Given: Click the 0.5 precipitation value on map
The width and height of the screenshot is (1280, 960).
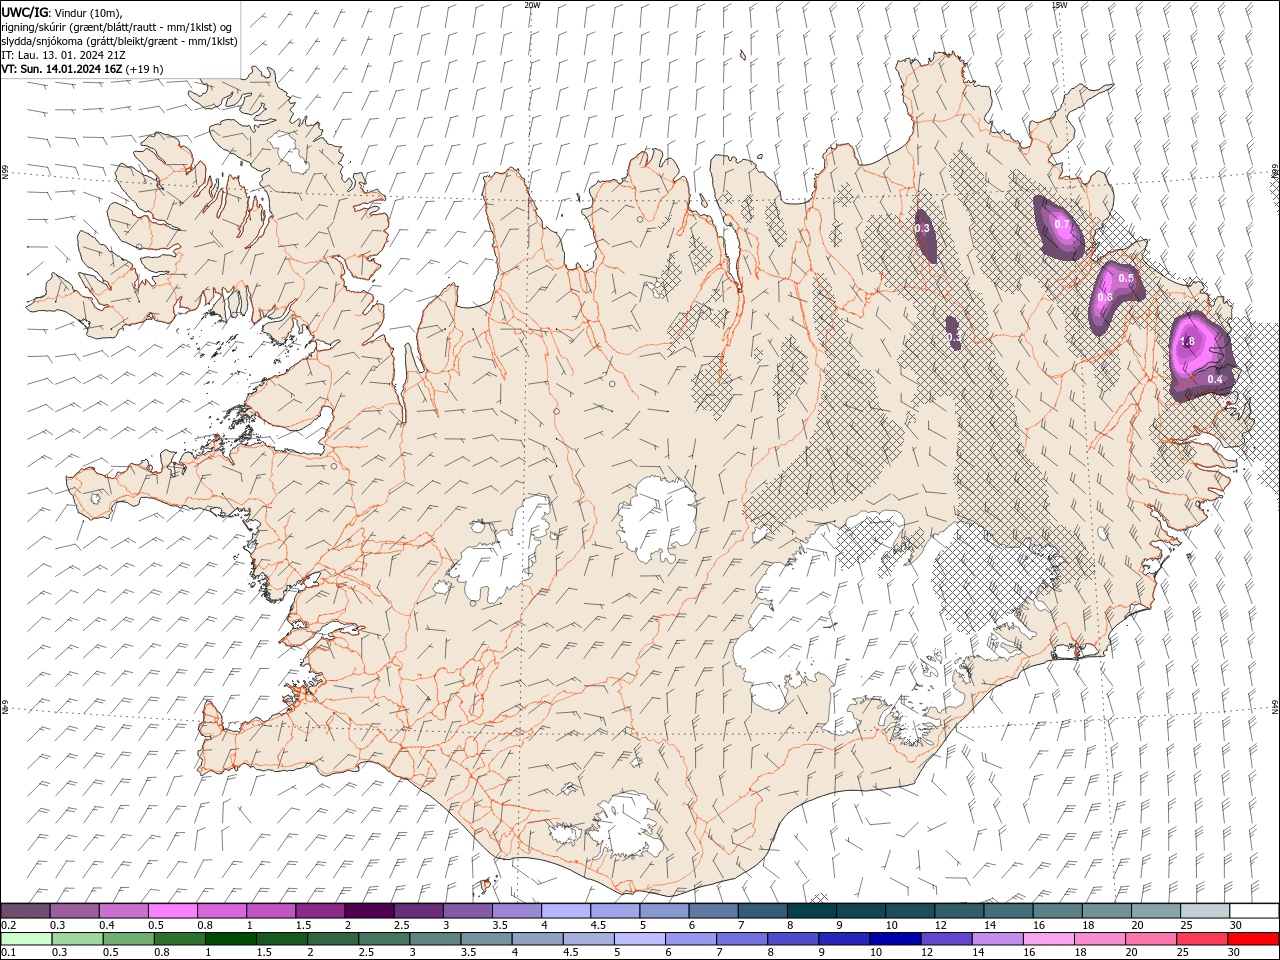Looking at the screenshot, I should [1126, 278].
